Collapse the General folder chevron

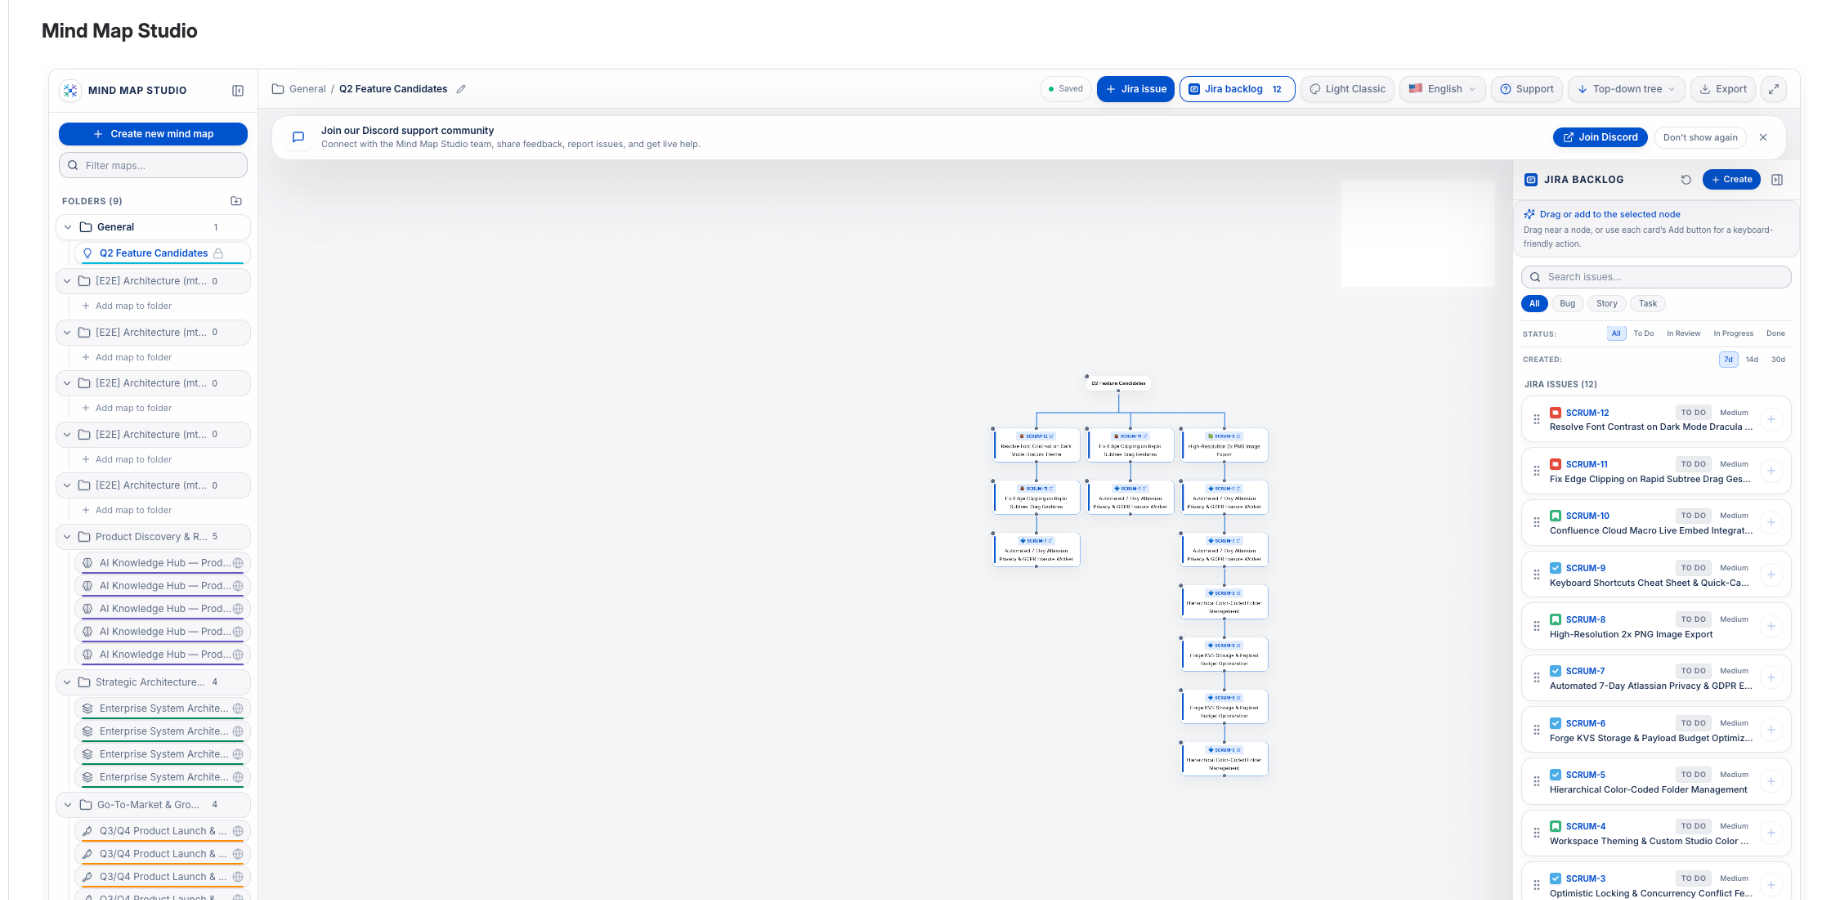(68, 227)
